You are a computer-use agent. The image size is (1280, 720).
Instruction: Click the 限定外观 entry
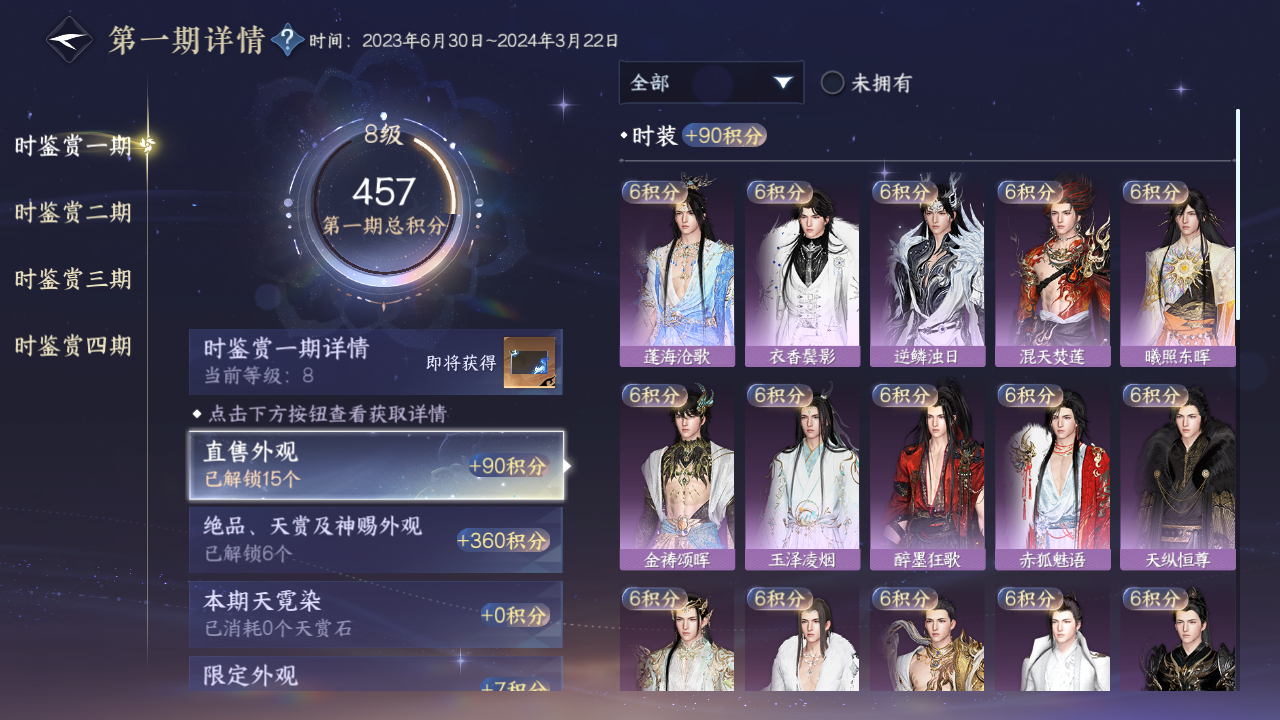[x=375, y=674]
